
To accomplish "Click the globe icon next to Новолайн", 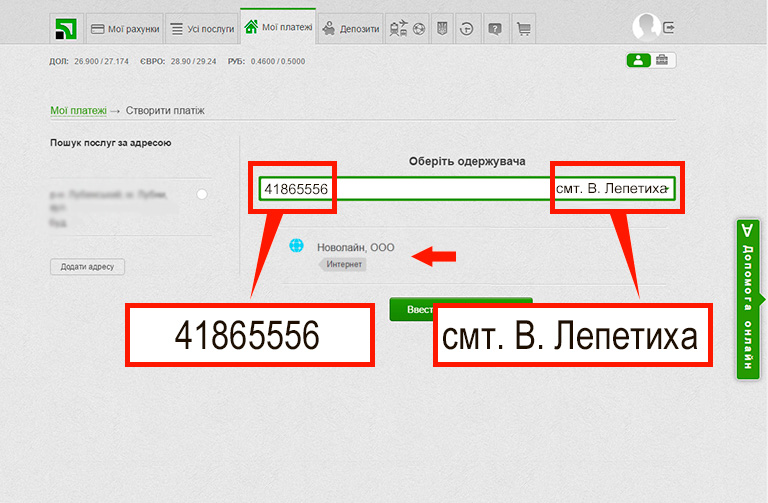I will tap(296, 246).
